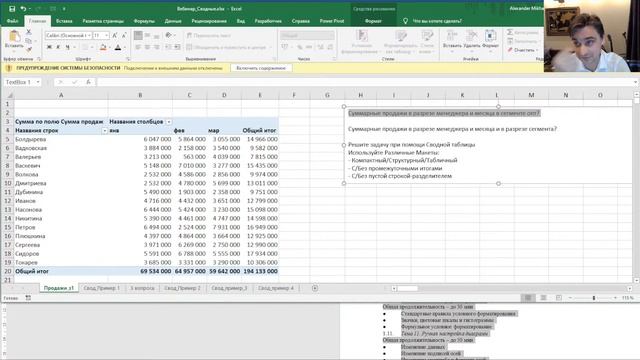Toggle underline (Ч) formatting

[x=67, y=47]
